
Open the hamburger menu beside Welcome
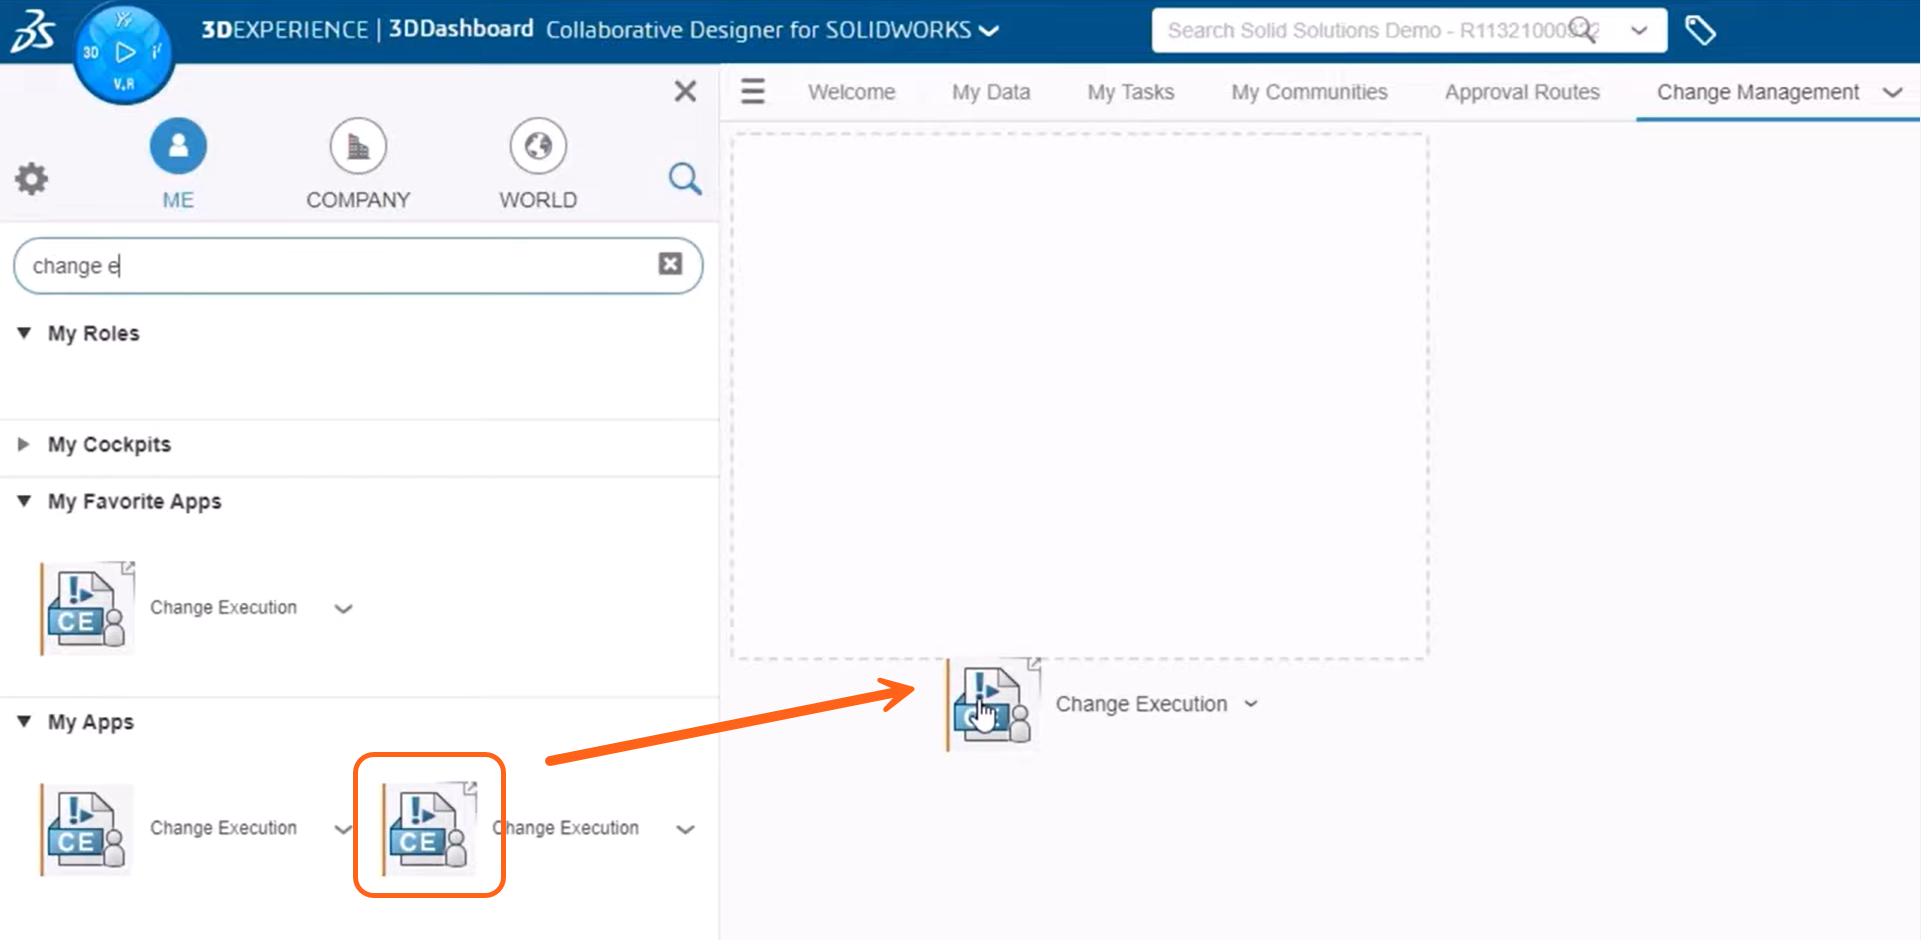coord(753,92)
